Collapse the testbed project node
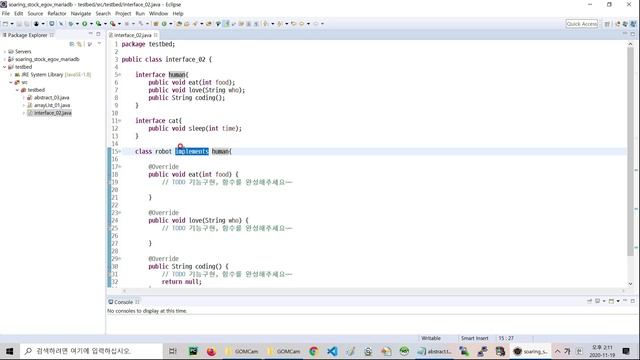The image size is (640, 360). pyautogui.click(x=4, y=67)
